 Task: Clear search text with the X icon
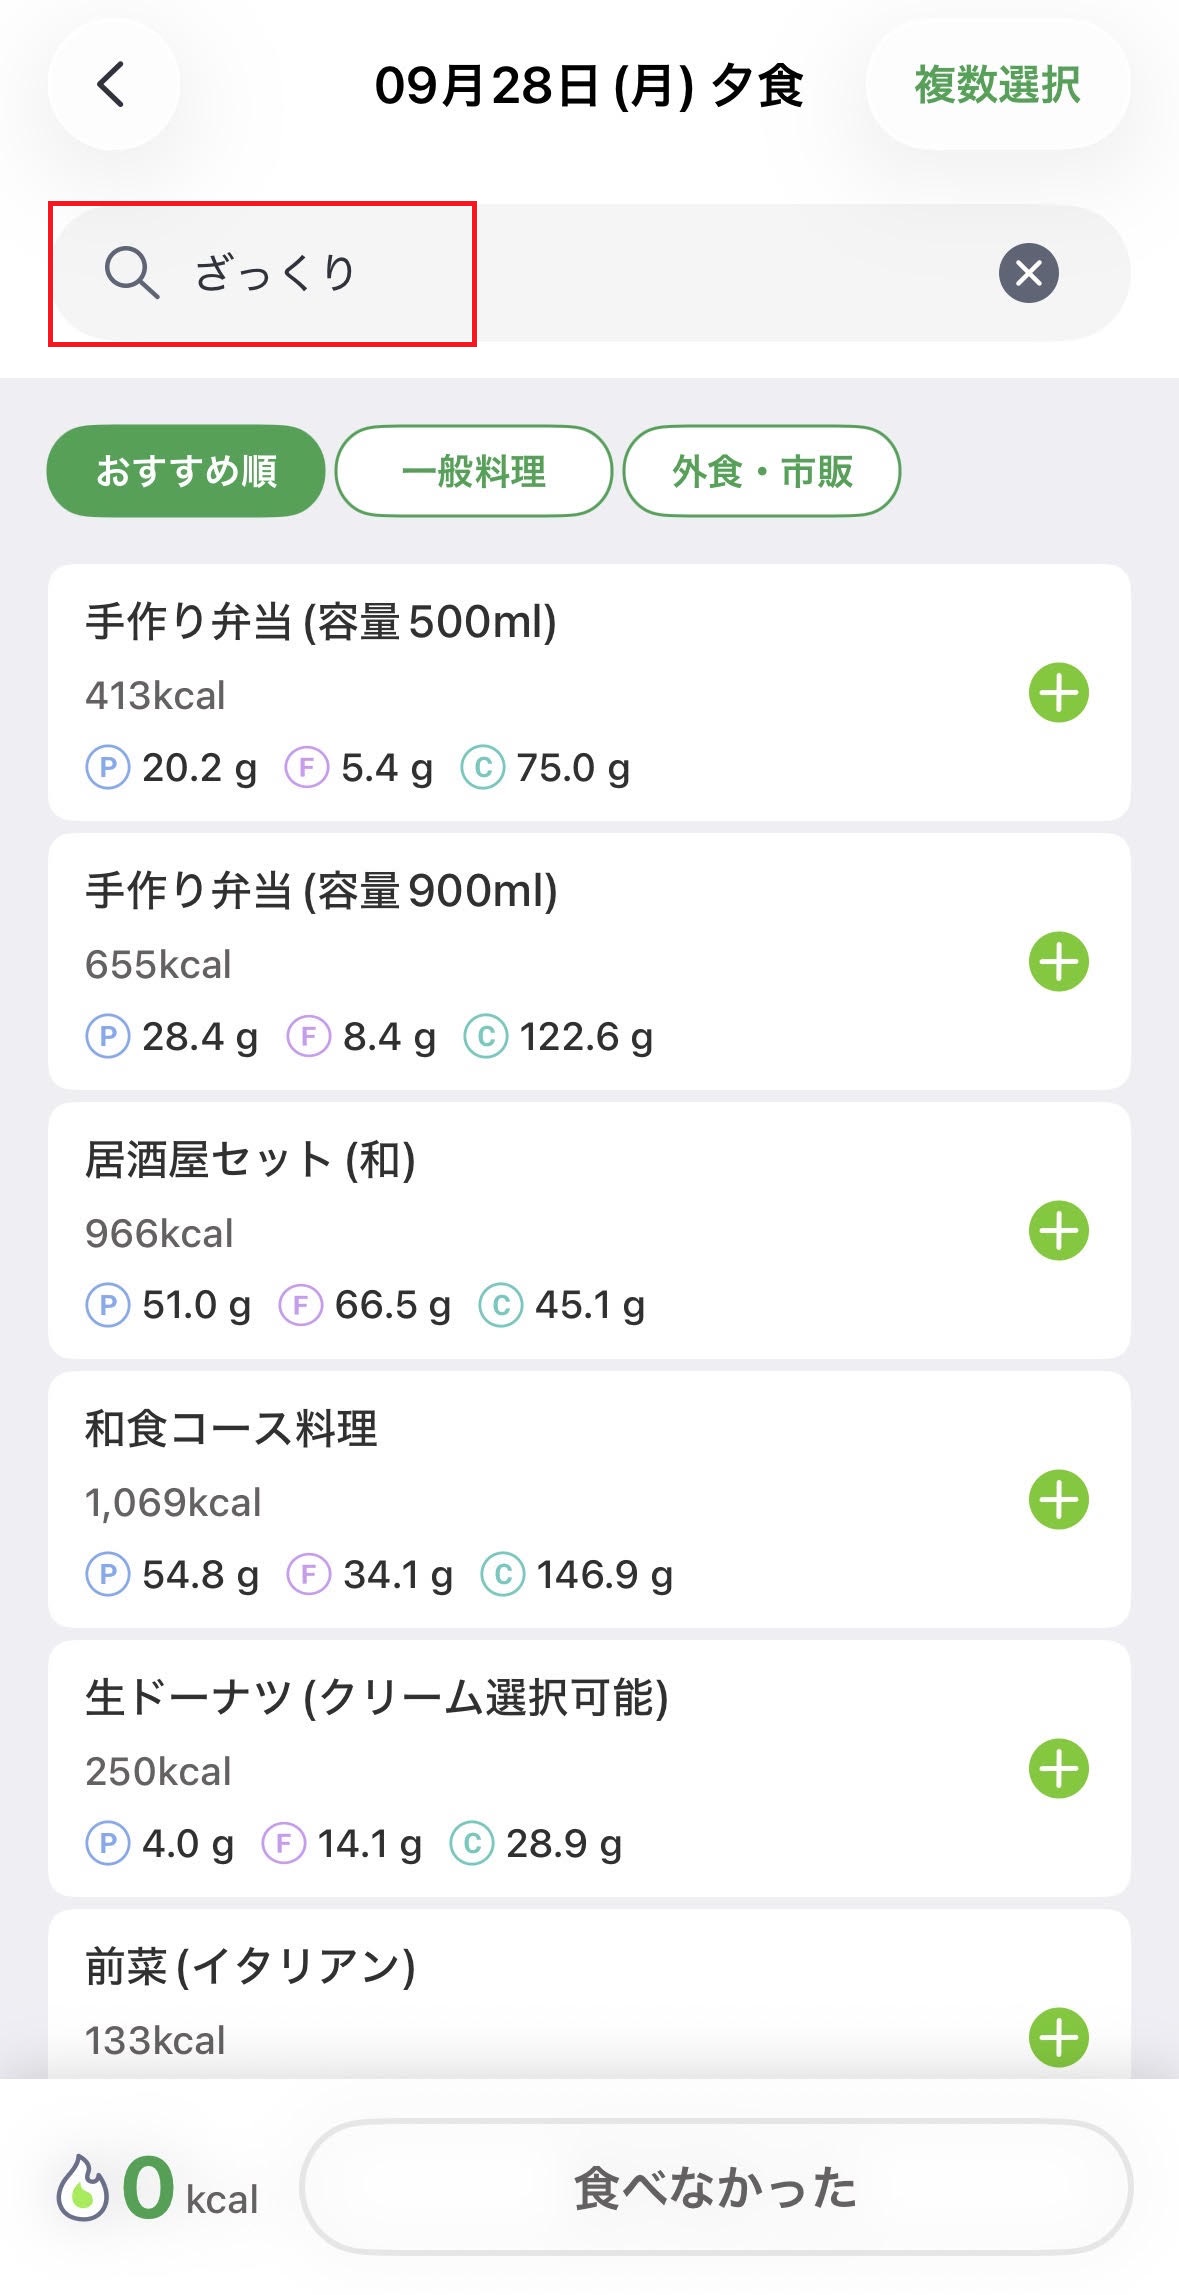[x=1028, y=273]
